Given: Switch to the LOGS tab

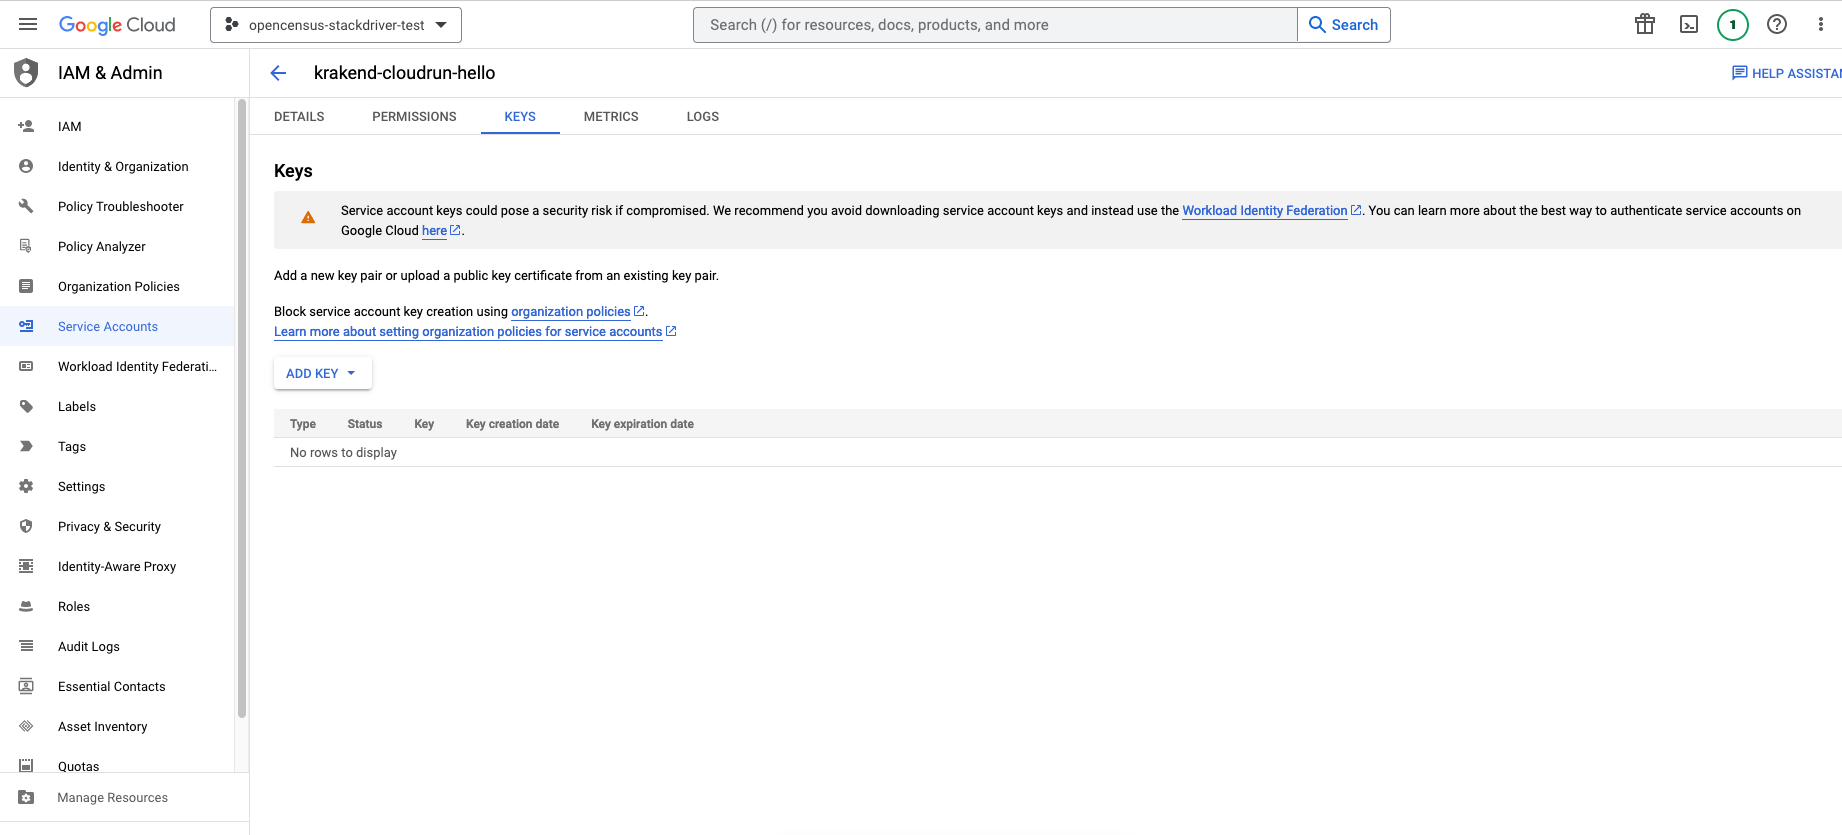Looking at the screenshot, I should (x=703, y=116).
